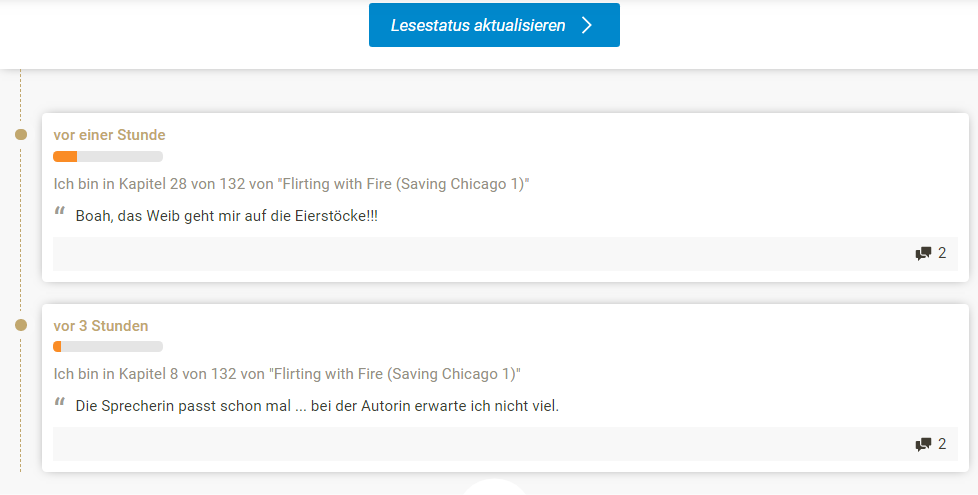Click the chevron arrow on Lesestatus aktualisieren

[x=586, y=25]
